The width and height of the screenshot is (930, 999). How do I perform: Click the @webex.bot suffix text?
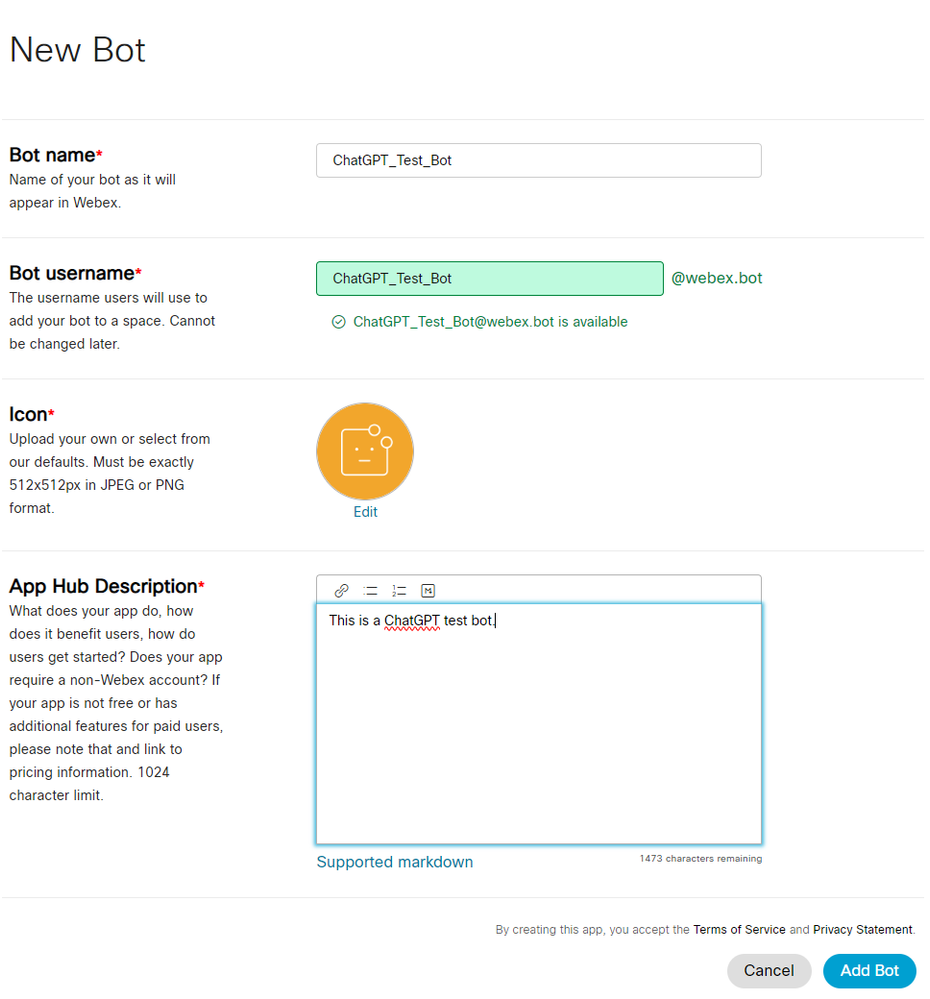coord(717,278)
